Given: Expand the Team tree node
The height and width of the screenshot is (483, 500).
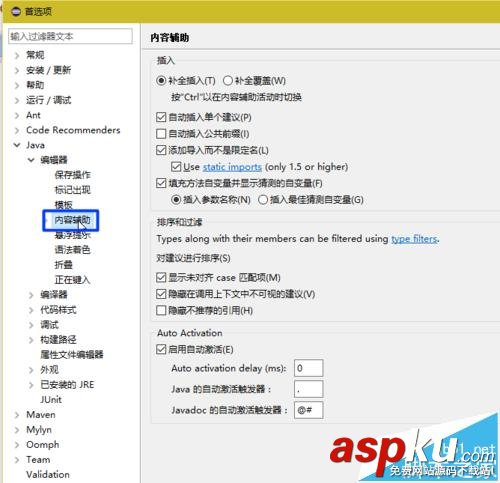Looking at the screenshot, I should click(x=17, y=460).
